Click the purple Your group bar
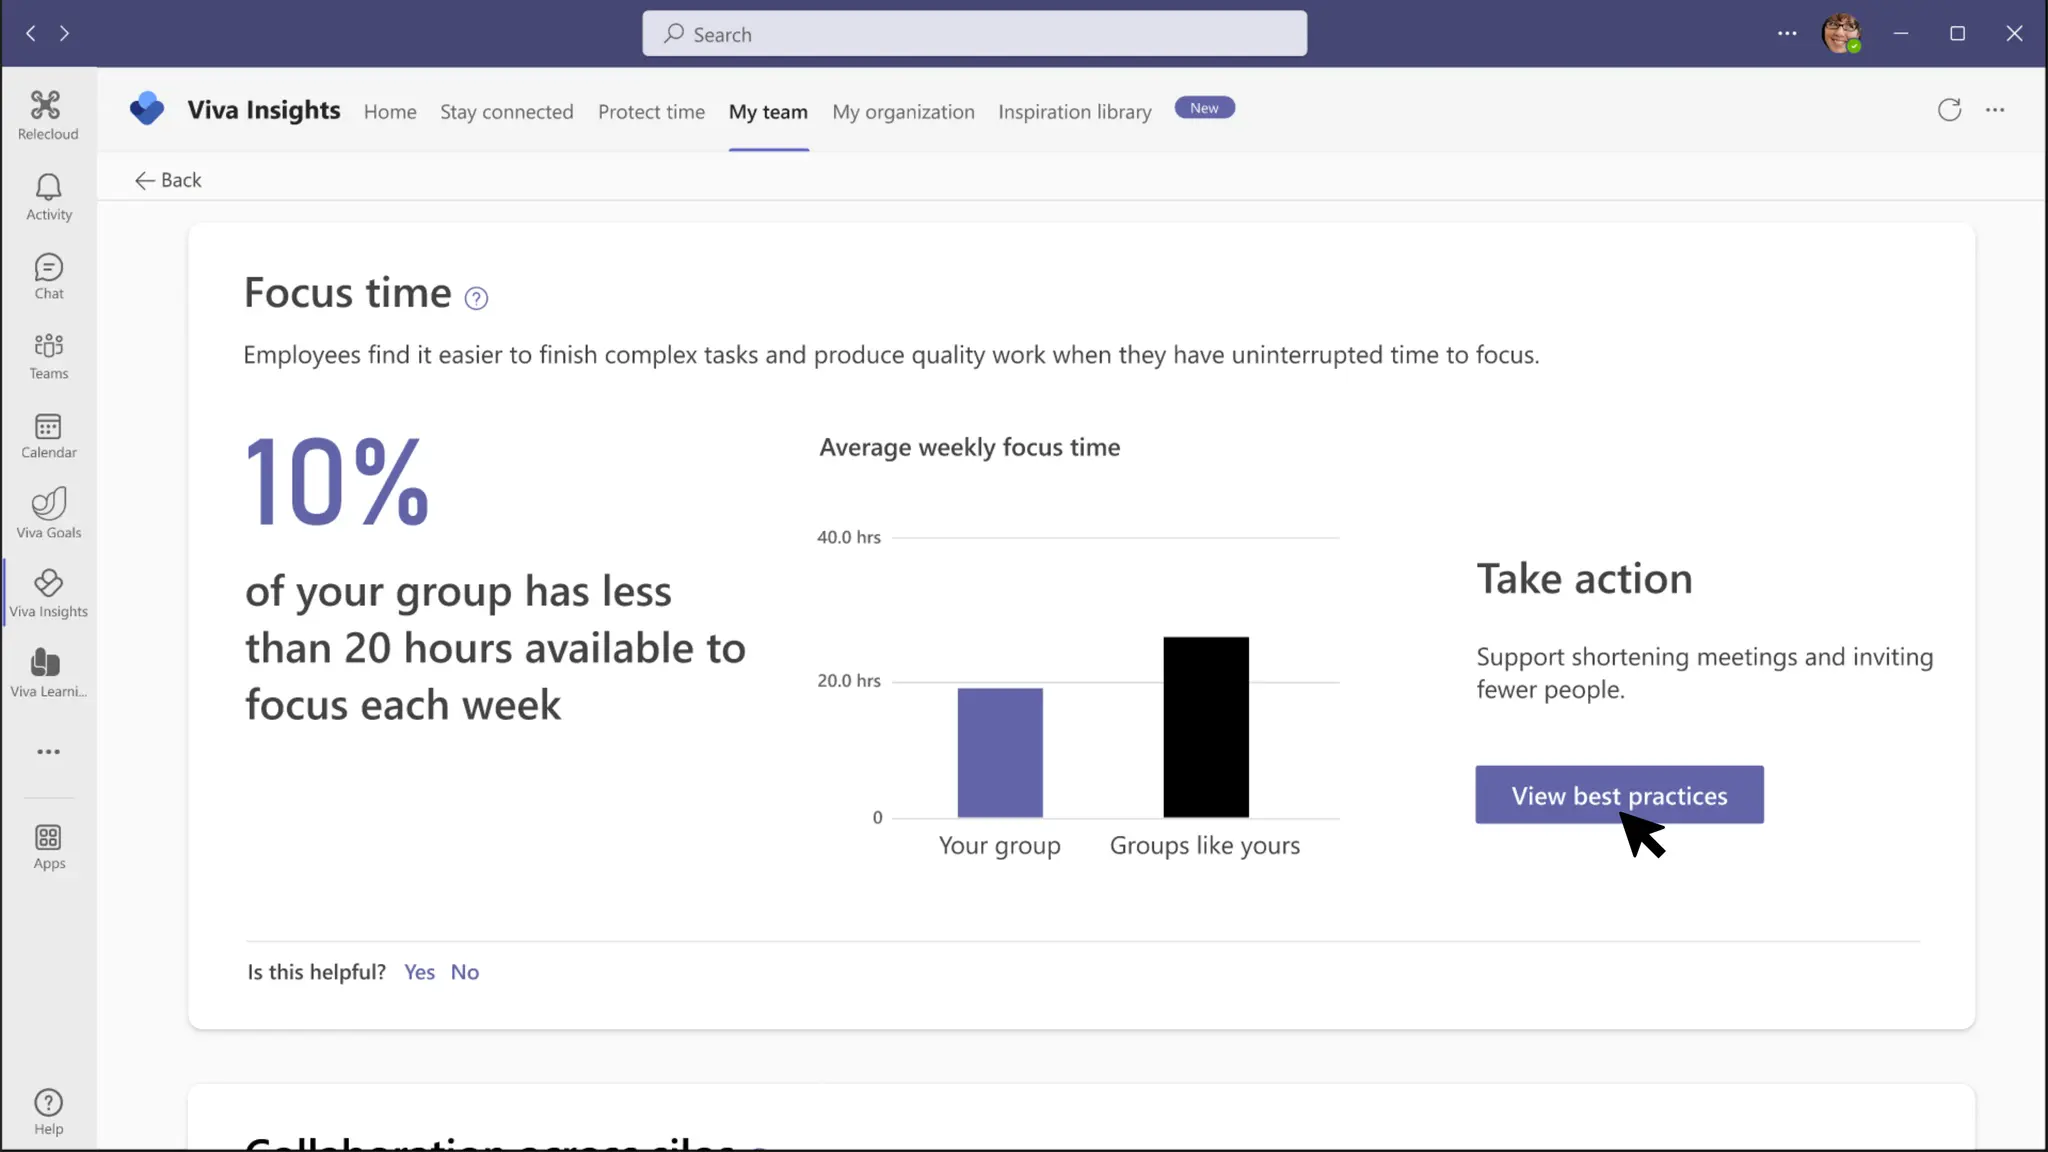Image resolution: width=2048 pixels, height=1152 pixels. click(x=999, y=752)
